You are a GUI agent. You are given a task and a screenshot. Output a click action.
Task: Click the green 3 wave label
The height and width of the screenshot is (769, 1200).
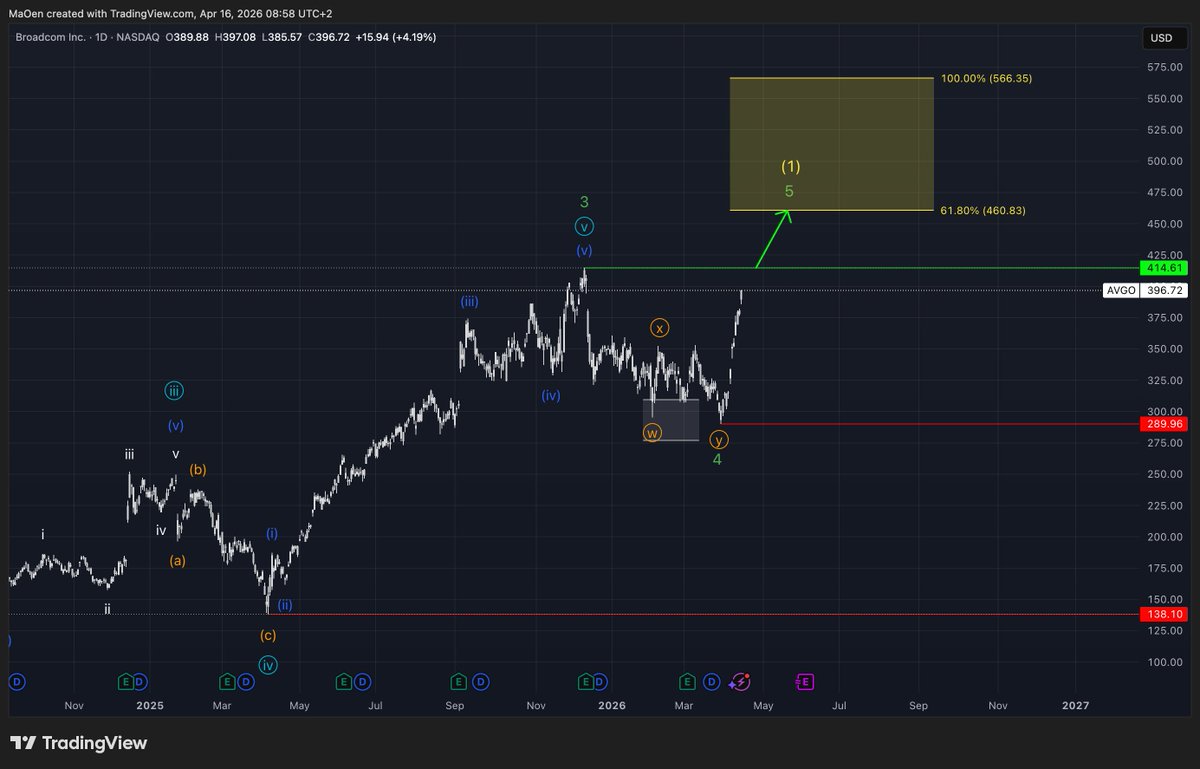pyautogui.click(x=584, y=202)
